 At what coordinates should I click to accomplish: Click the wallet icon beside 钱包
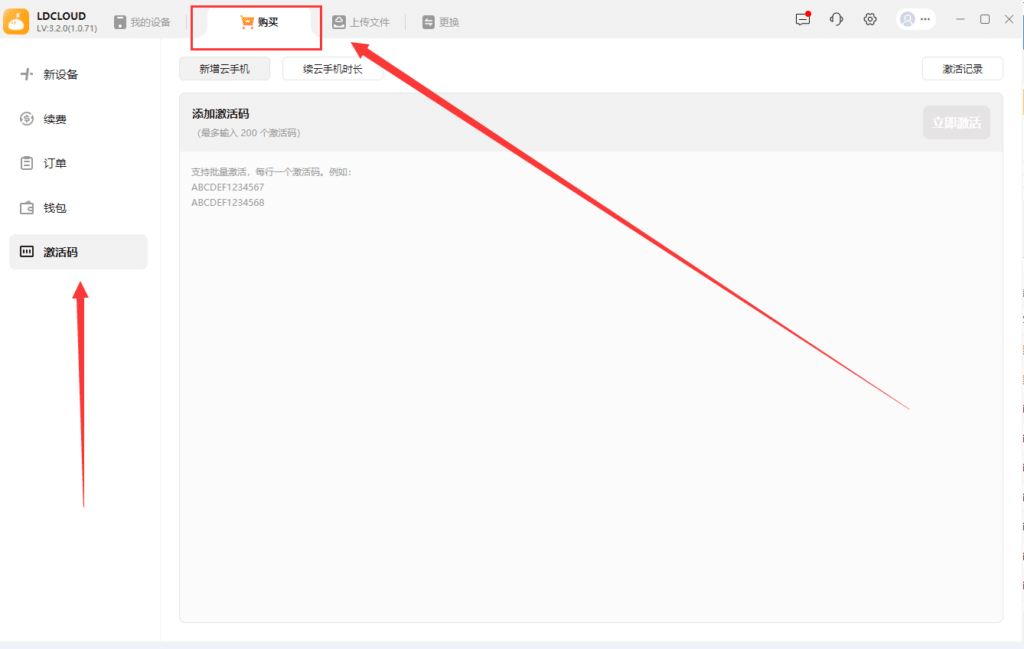point(27,208)
